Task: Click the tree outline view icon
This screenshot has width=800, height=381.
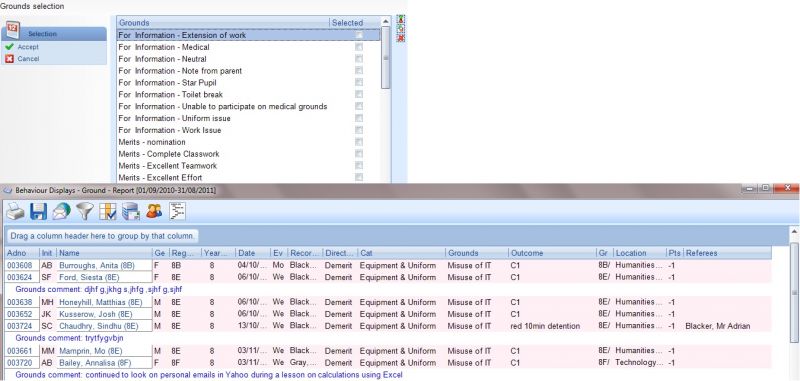Action: point(177,211)
